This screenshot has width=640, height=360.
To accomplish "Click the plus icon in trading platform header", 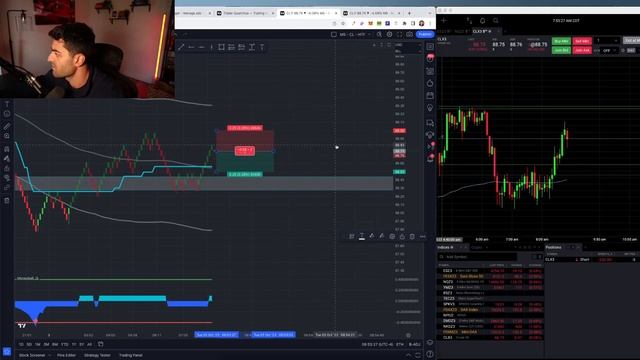I will [x=444, y=20].
